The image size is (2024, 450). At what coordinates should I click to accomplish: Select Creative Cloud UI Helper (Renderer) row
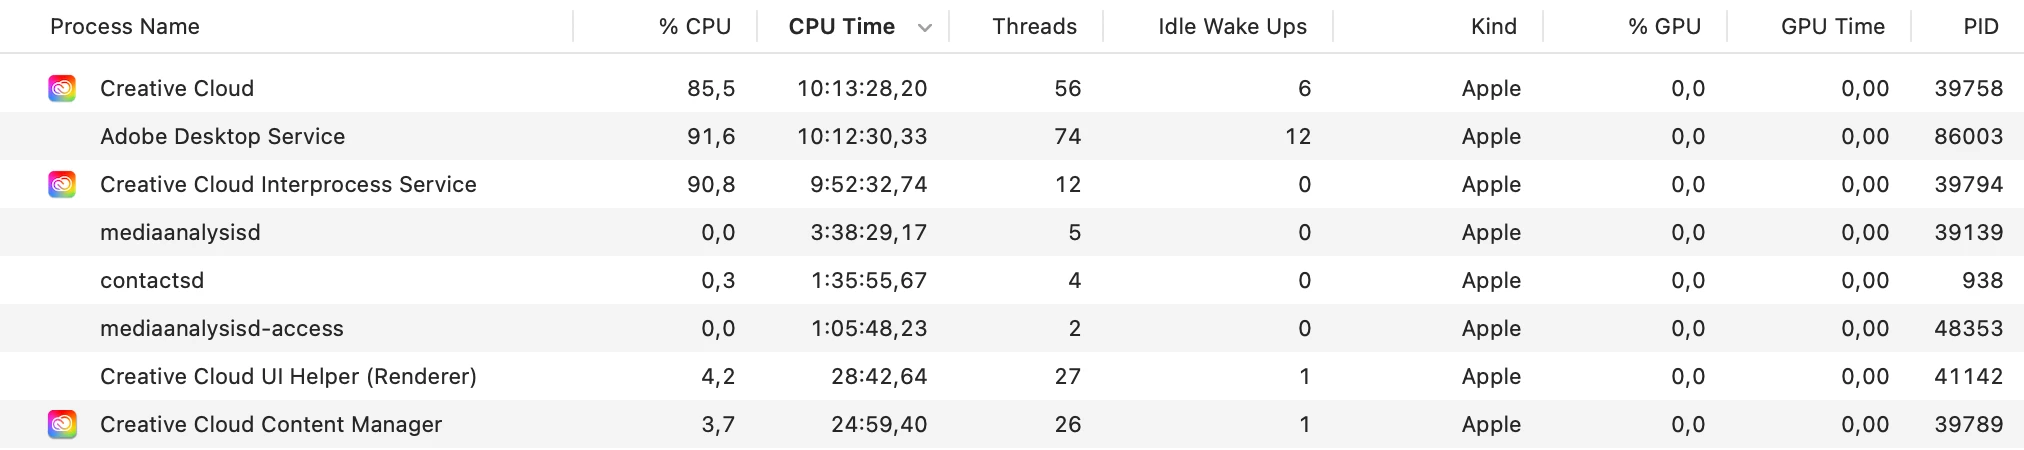click(x=1012, y=377)
